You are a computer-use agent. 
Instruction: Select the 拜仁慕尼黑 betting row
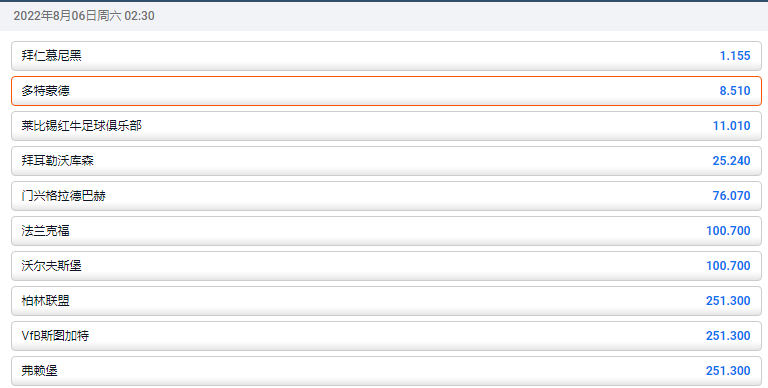[386, 56]
